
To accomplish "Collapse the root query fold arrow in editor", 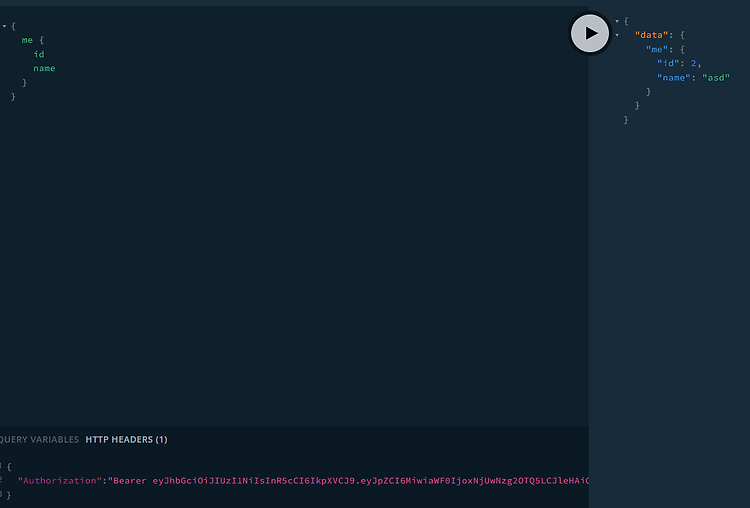I will (x=4, y=26).
